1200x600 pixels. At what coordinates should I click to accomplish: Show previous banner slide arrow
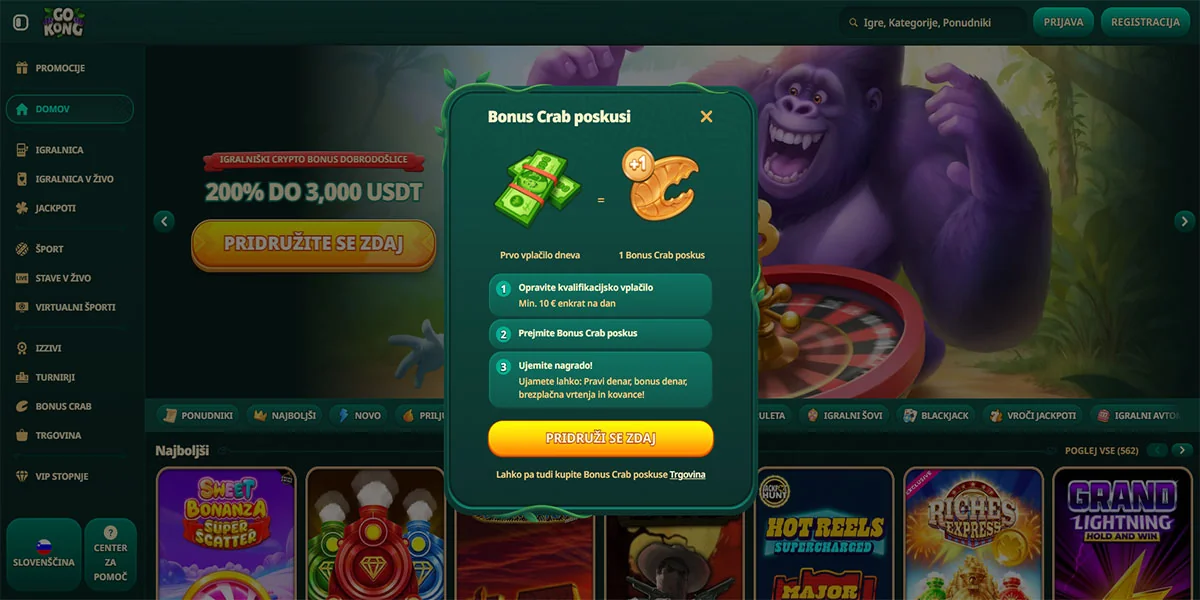tap(164, 221)
